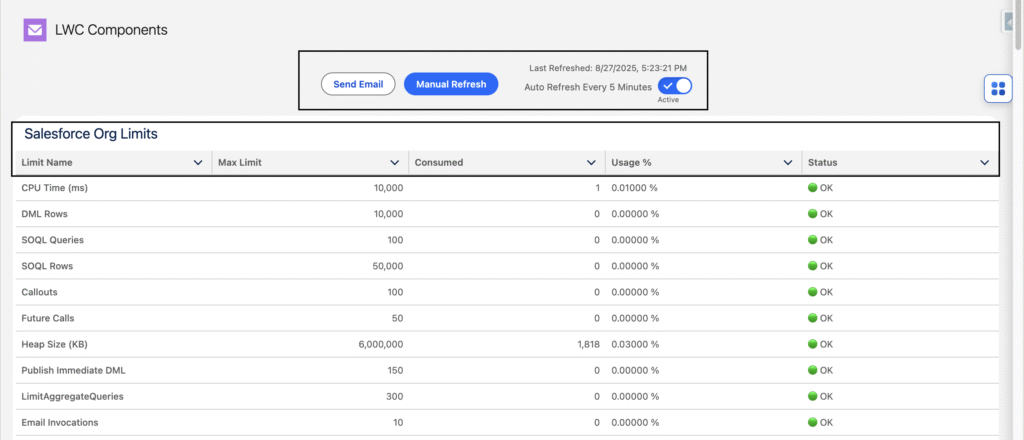Expand the Usage % column menu chevron

[788, 163]
